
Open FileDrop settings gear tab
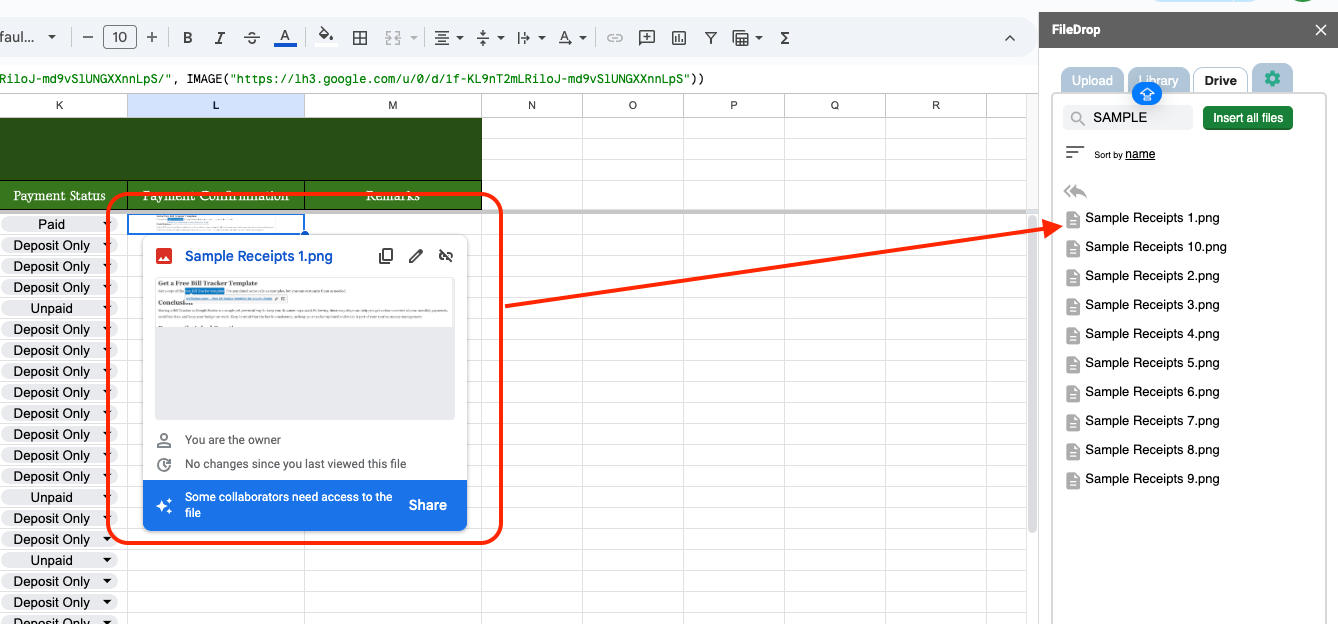click(1272, 79)
